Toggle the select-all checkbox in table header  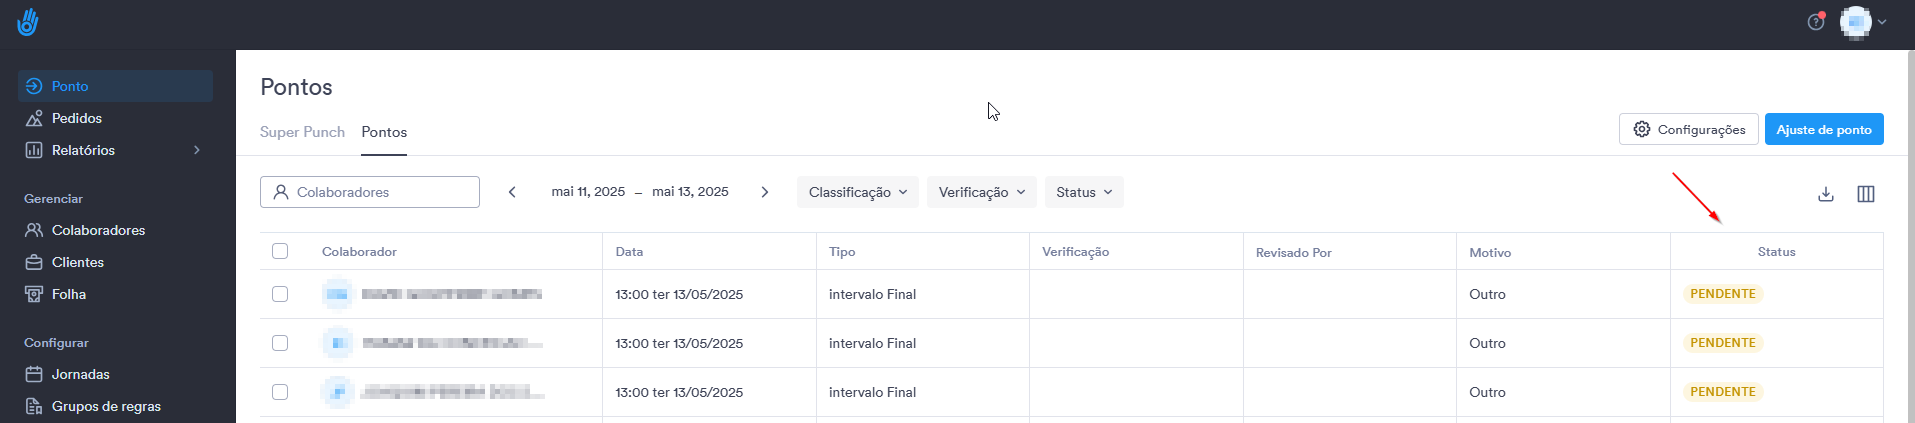click(x=280, y=251)
